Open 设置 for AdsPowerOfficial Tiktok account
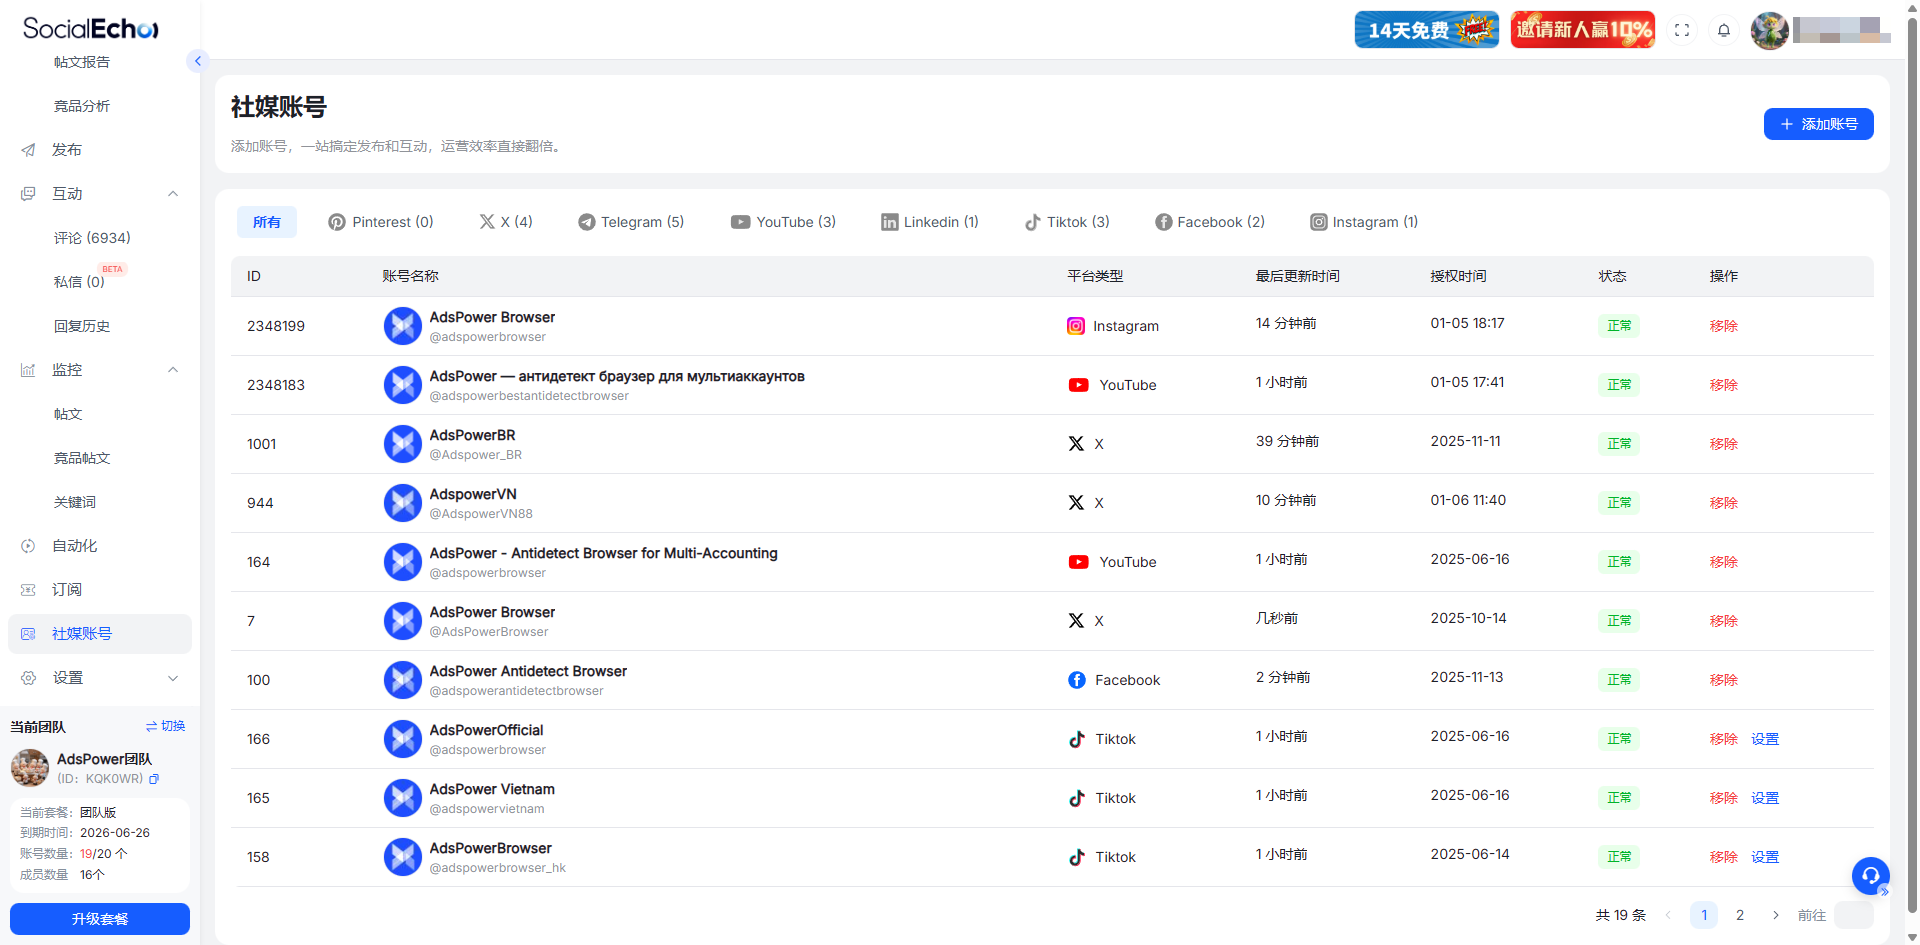 tap(1764, 739)
